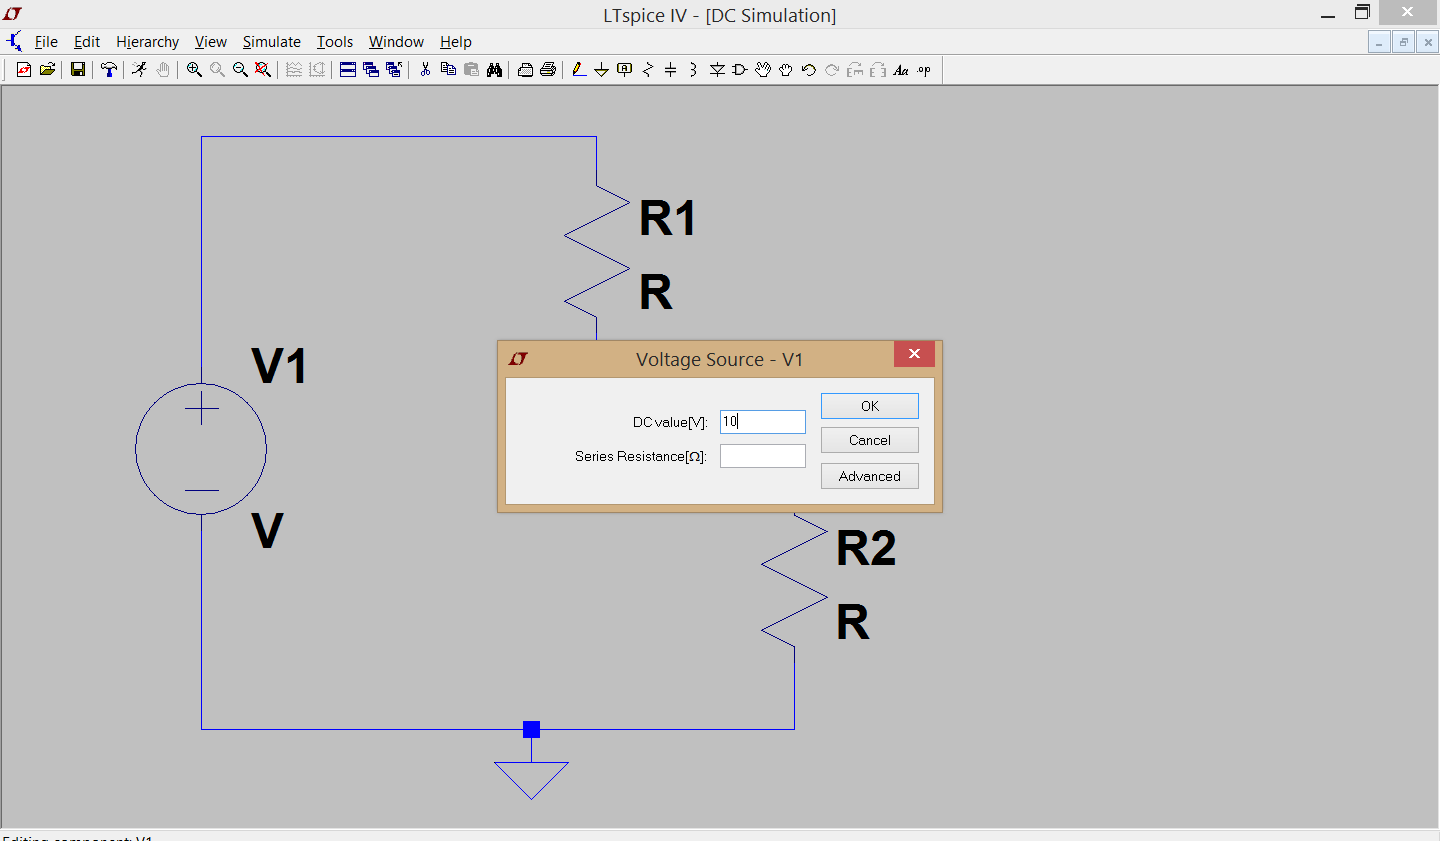Tile windows horizontally from the toolbar

click(348, 70)
